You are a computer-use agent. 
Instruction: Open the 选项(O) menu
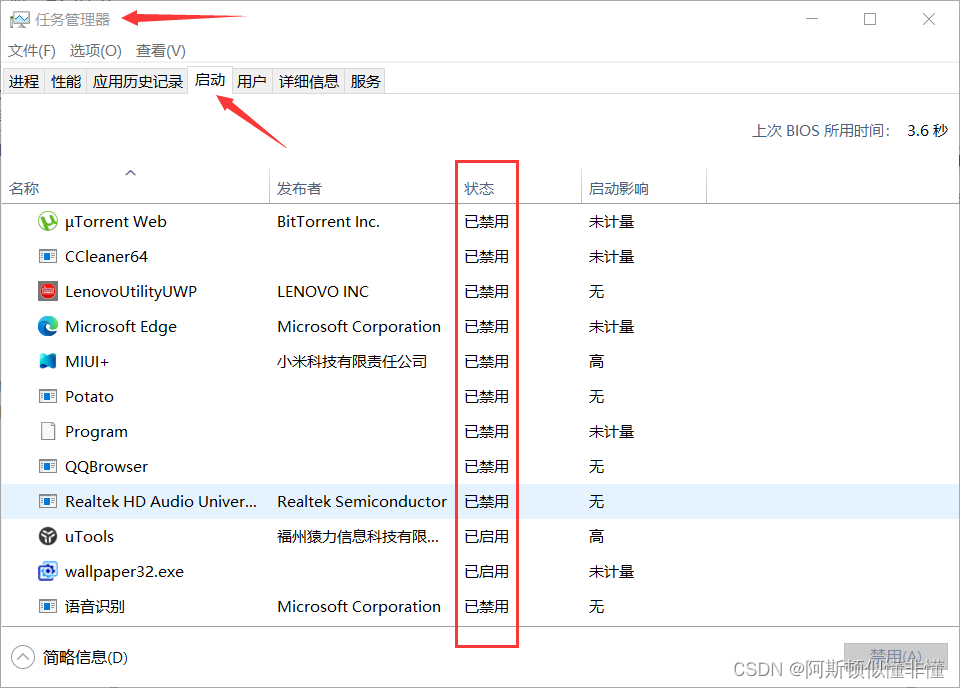(96, 51)
